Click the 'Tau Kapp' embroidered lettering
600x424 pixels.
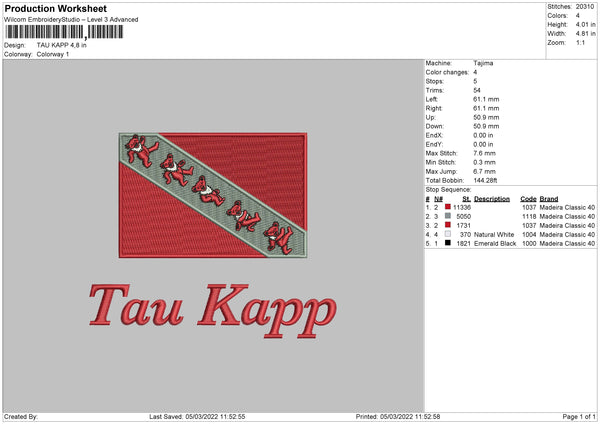tap(213, 311)
